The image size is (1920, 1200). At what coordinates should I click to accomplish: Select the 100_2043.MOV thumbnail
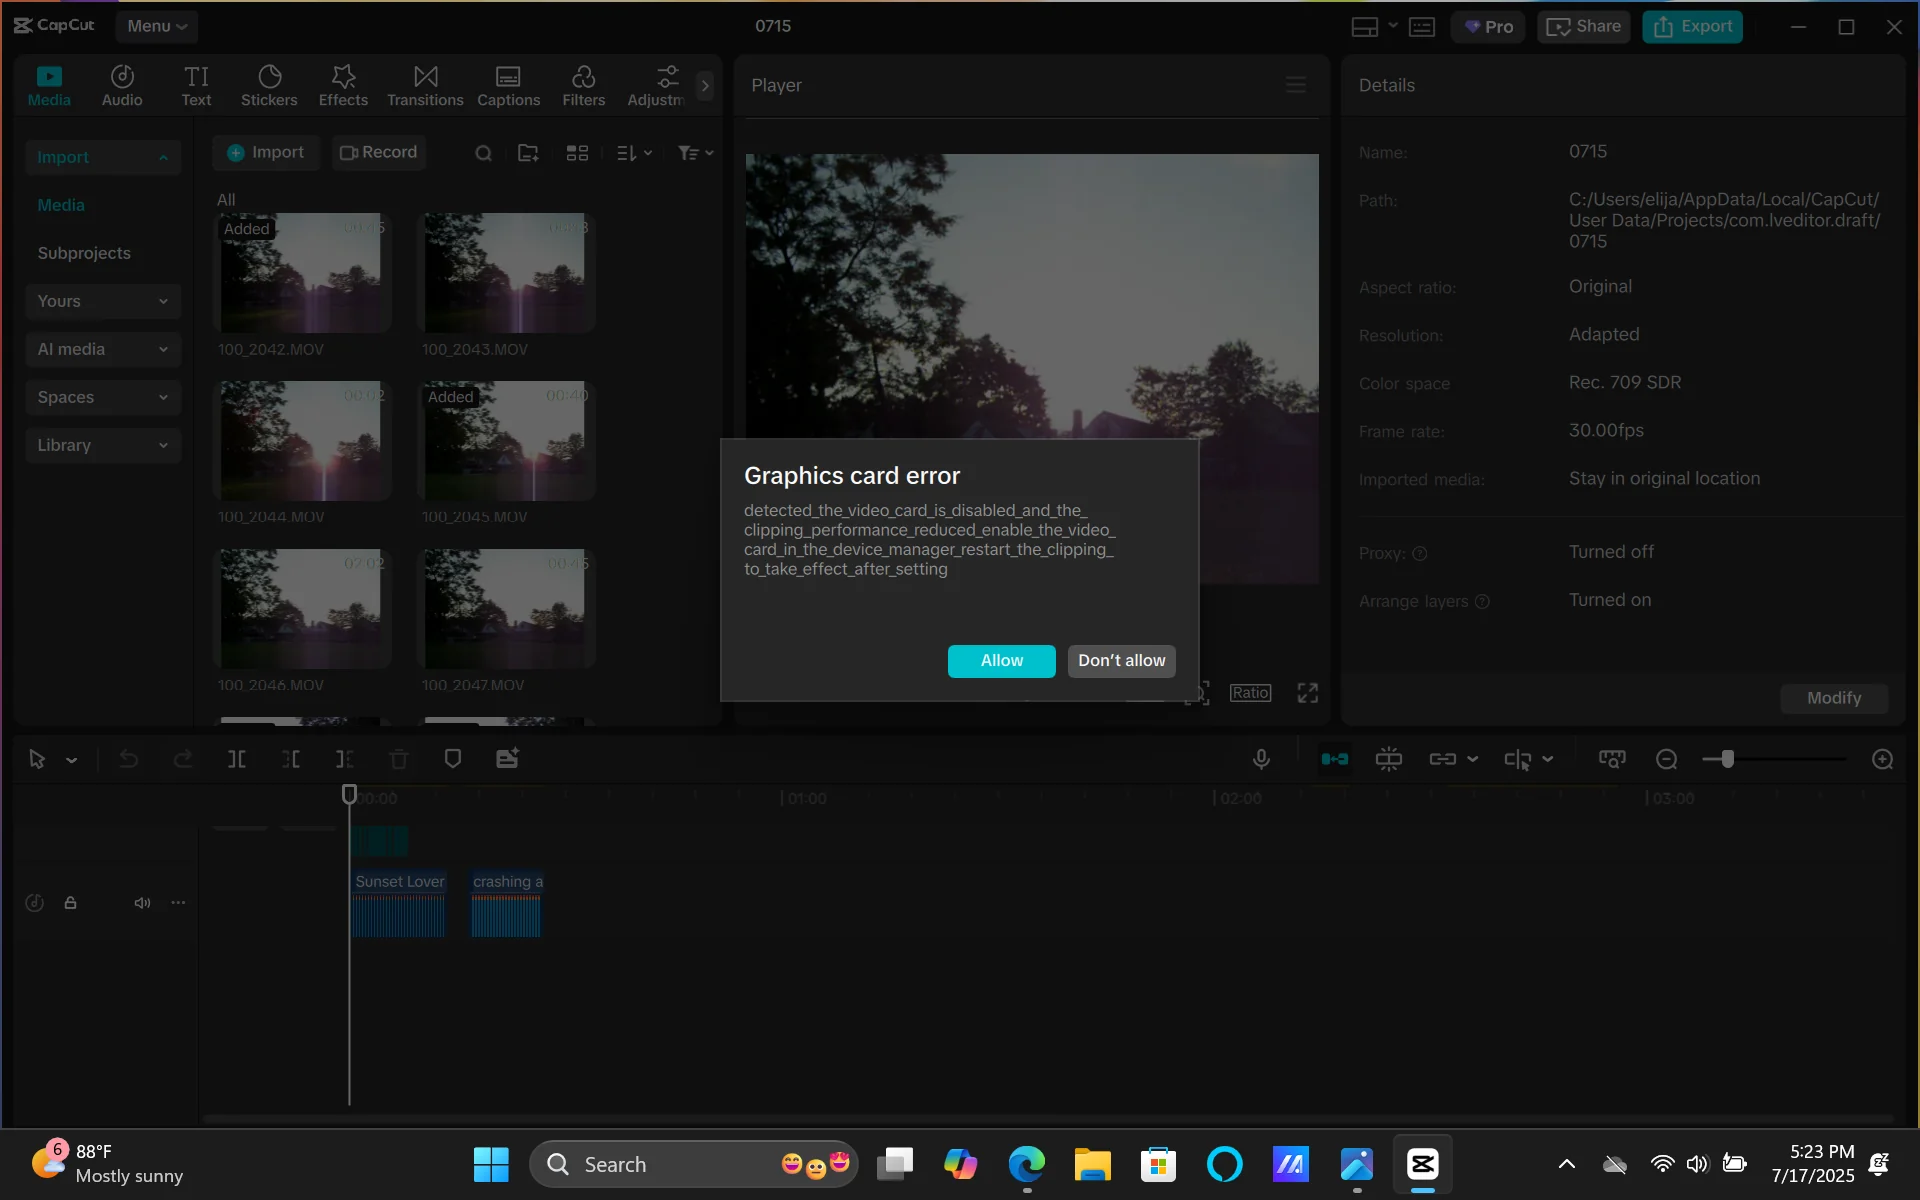[506, 272]
